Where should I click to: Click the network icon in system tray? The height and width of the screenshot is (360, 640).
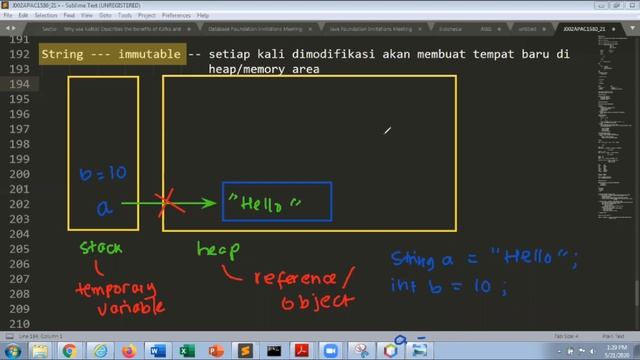click(582, 351)
